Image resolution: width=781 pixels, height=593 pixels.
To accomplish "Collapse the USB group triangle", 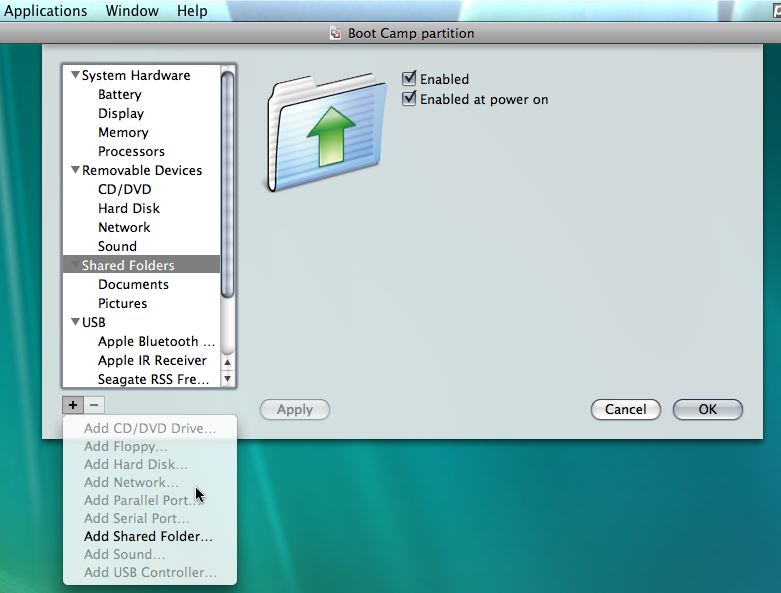I will coord(75,322).
